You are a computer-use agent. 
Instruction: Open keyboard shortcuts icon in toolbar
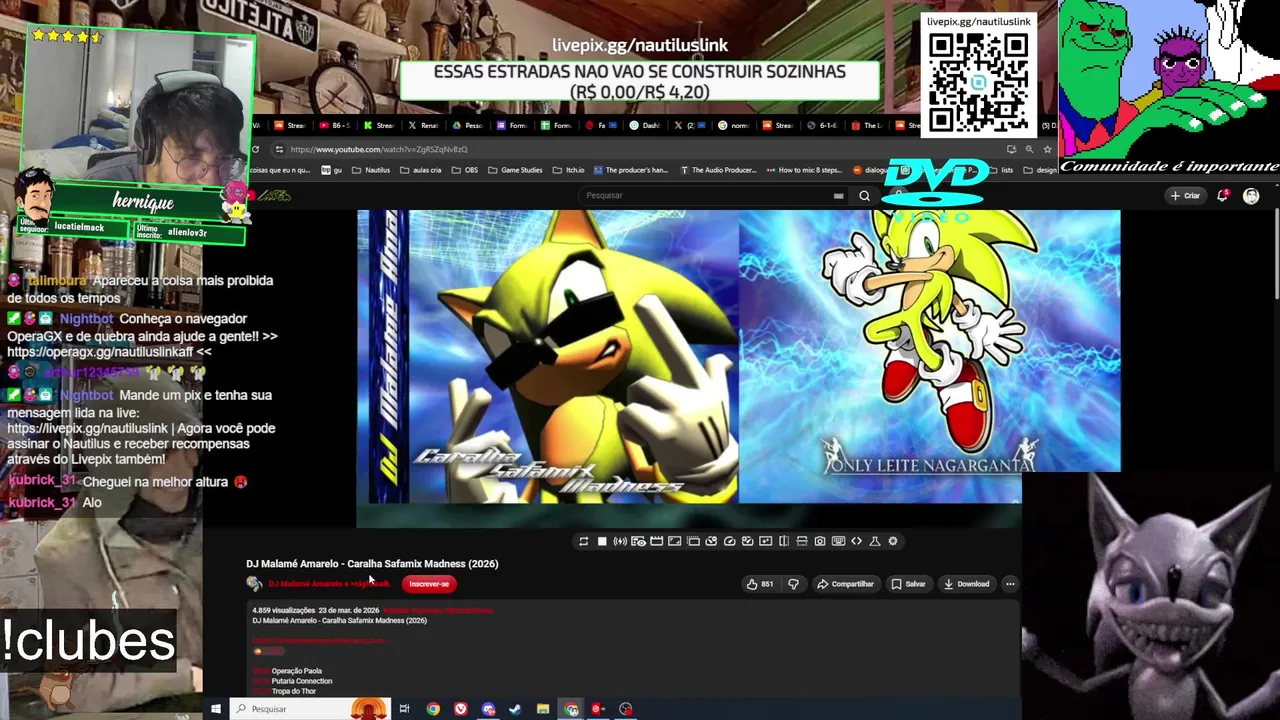point(838,541)
